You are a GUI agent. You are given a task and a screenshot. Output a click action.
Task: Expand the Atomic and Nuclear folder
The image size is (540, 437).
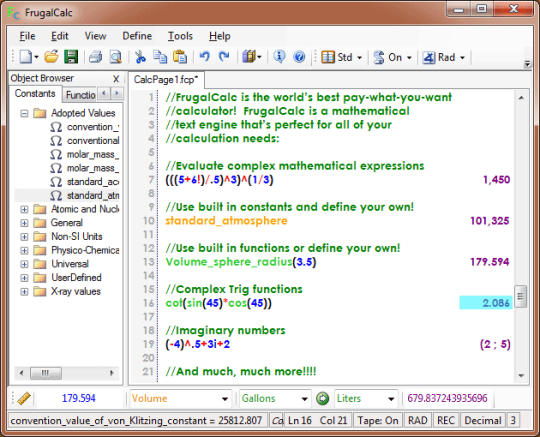24,209
